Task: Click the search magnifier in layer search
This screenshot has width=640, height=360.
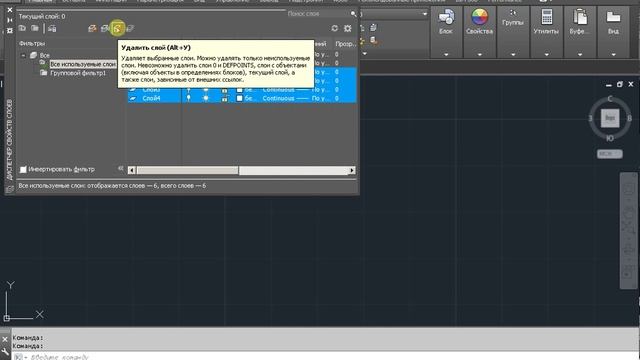Action: [353, 14]
